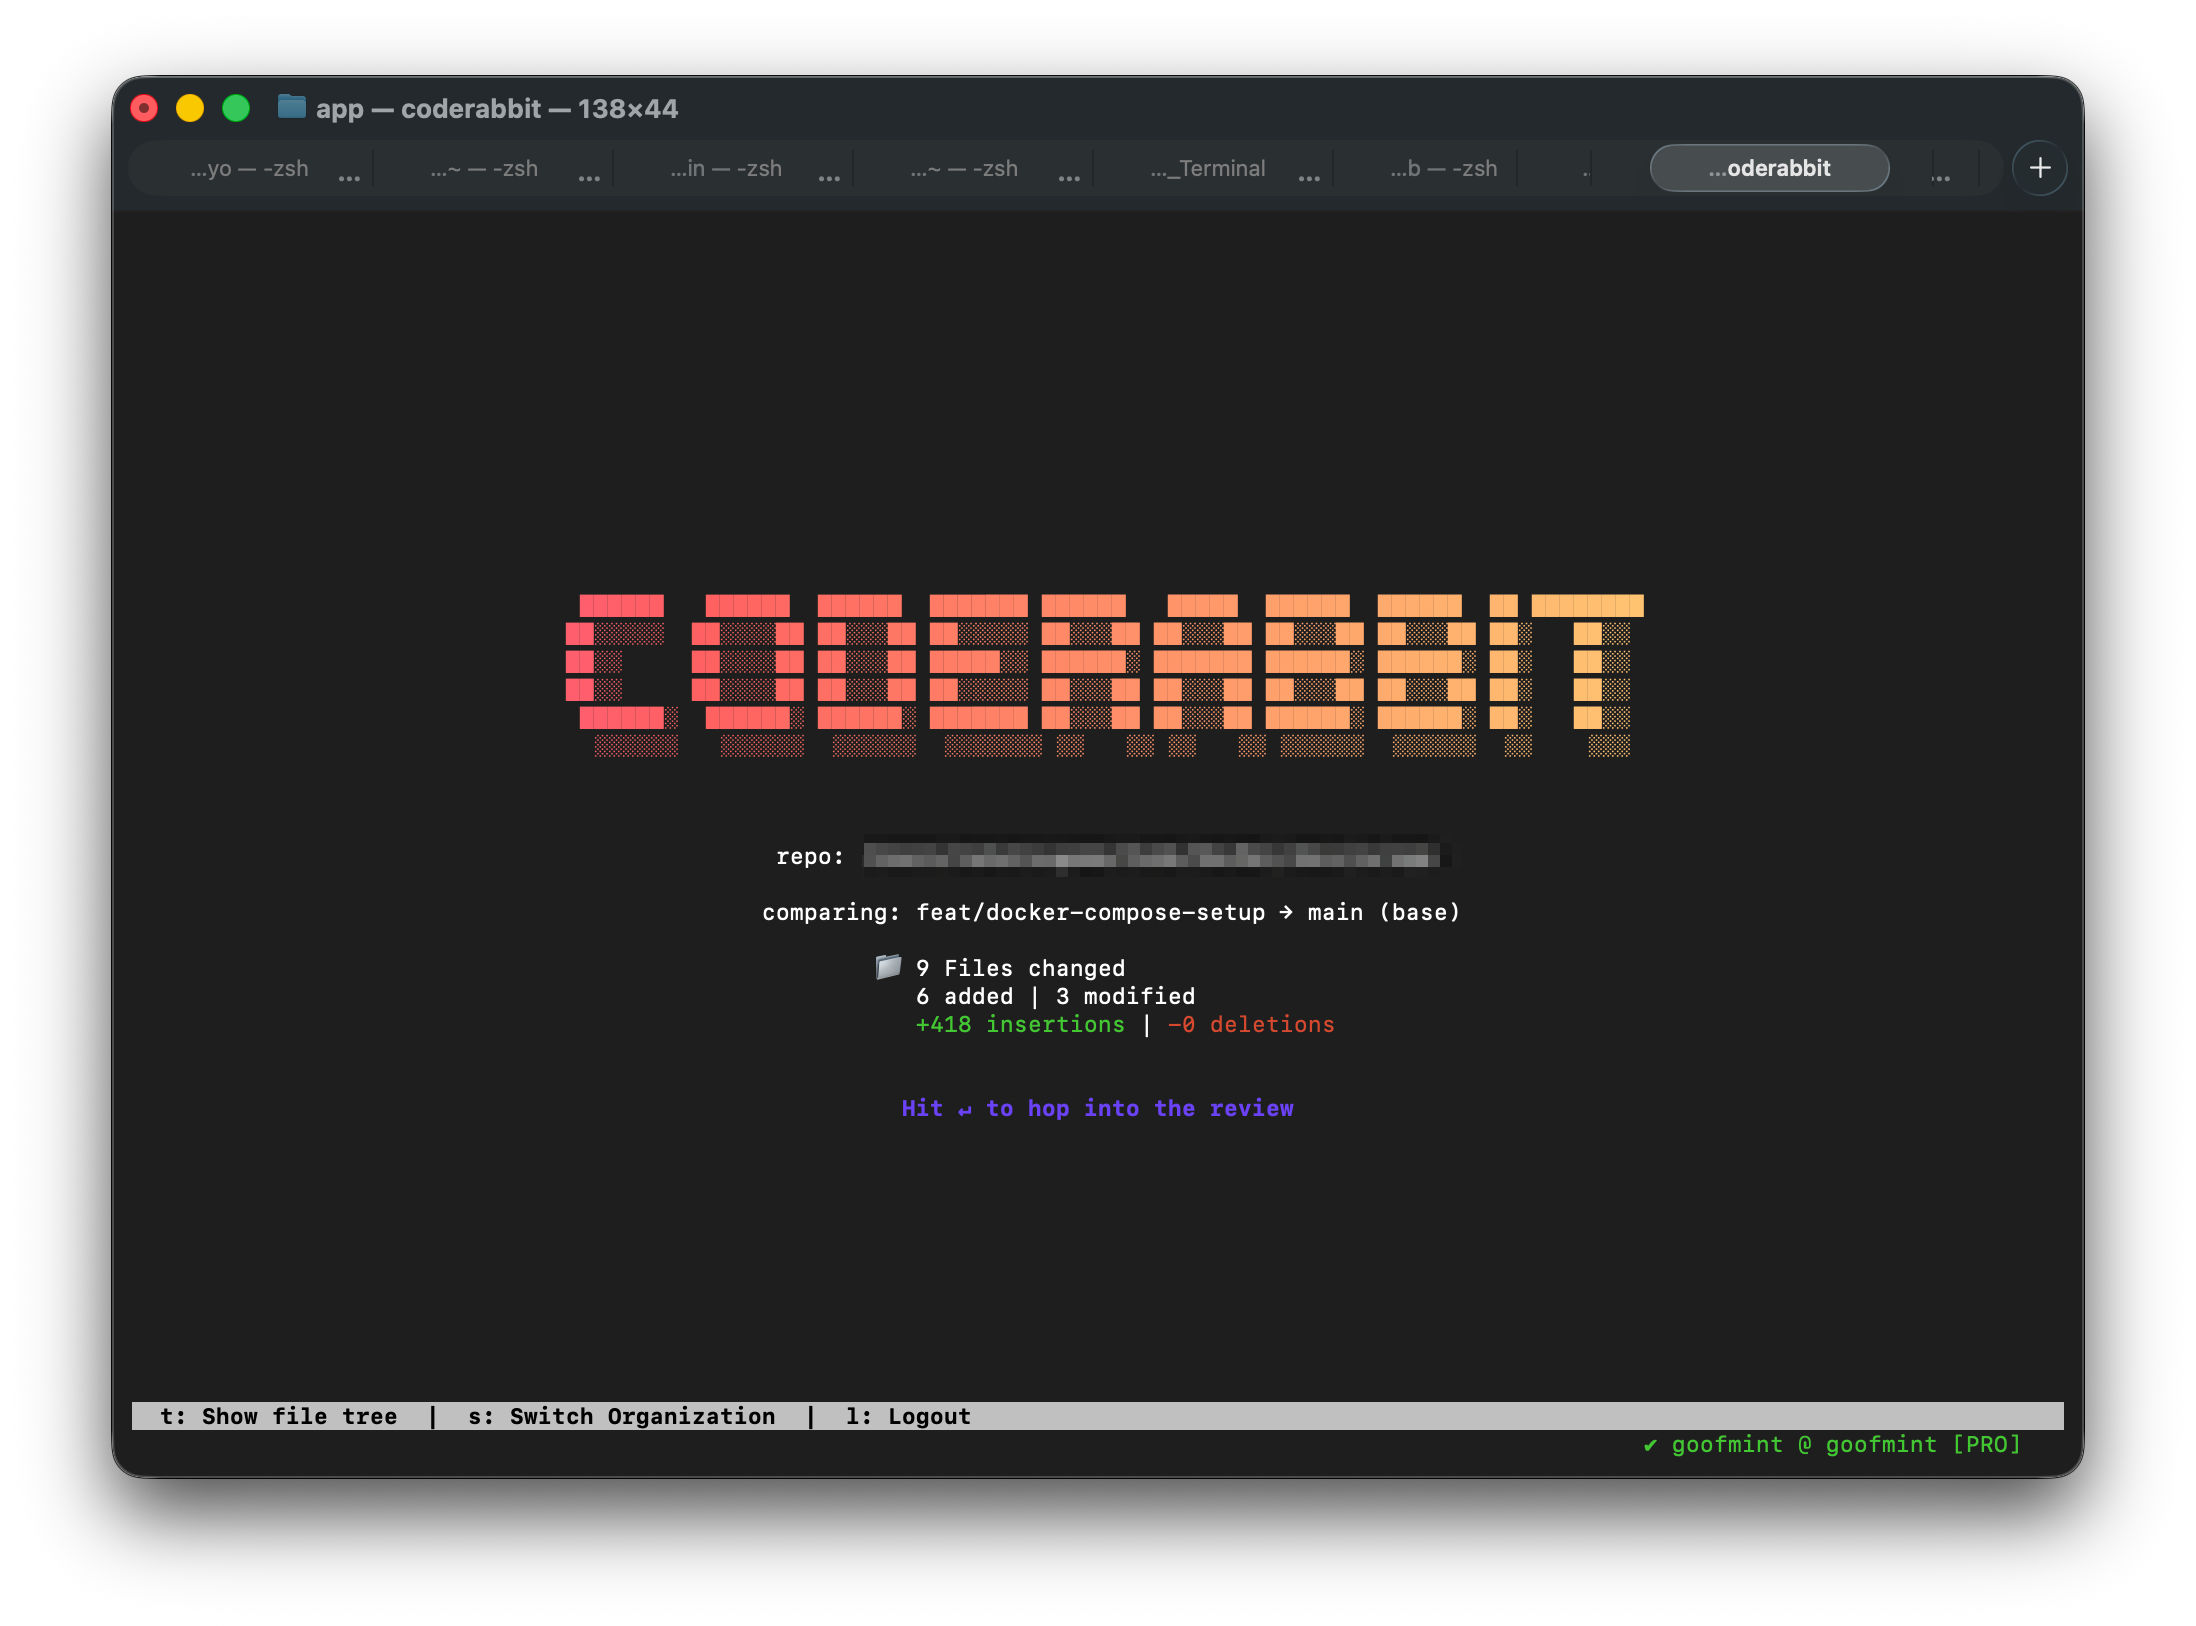Click the green full-screen window button
This screenshot has width=2196, height=1626.
(x=236, y=108)
